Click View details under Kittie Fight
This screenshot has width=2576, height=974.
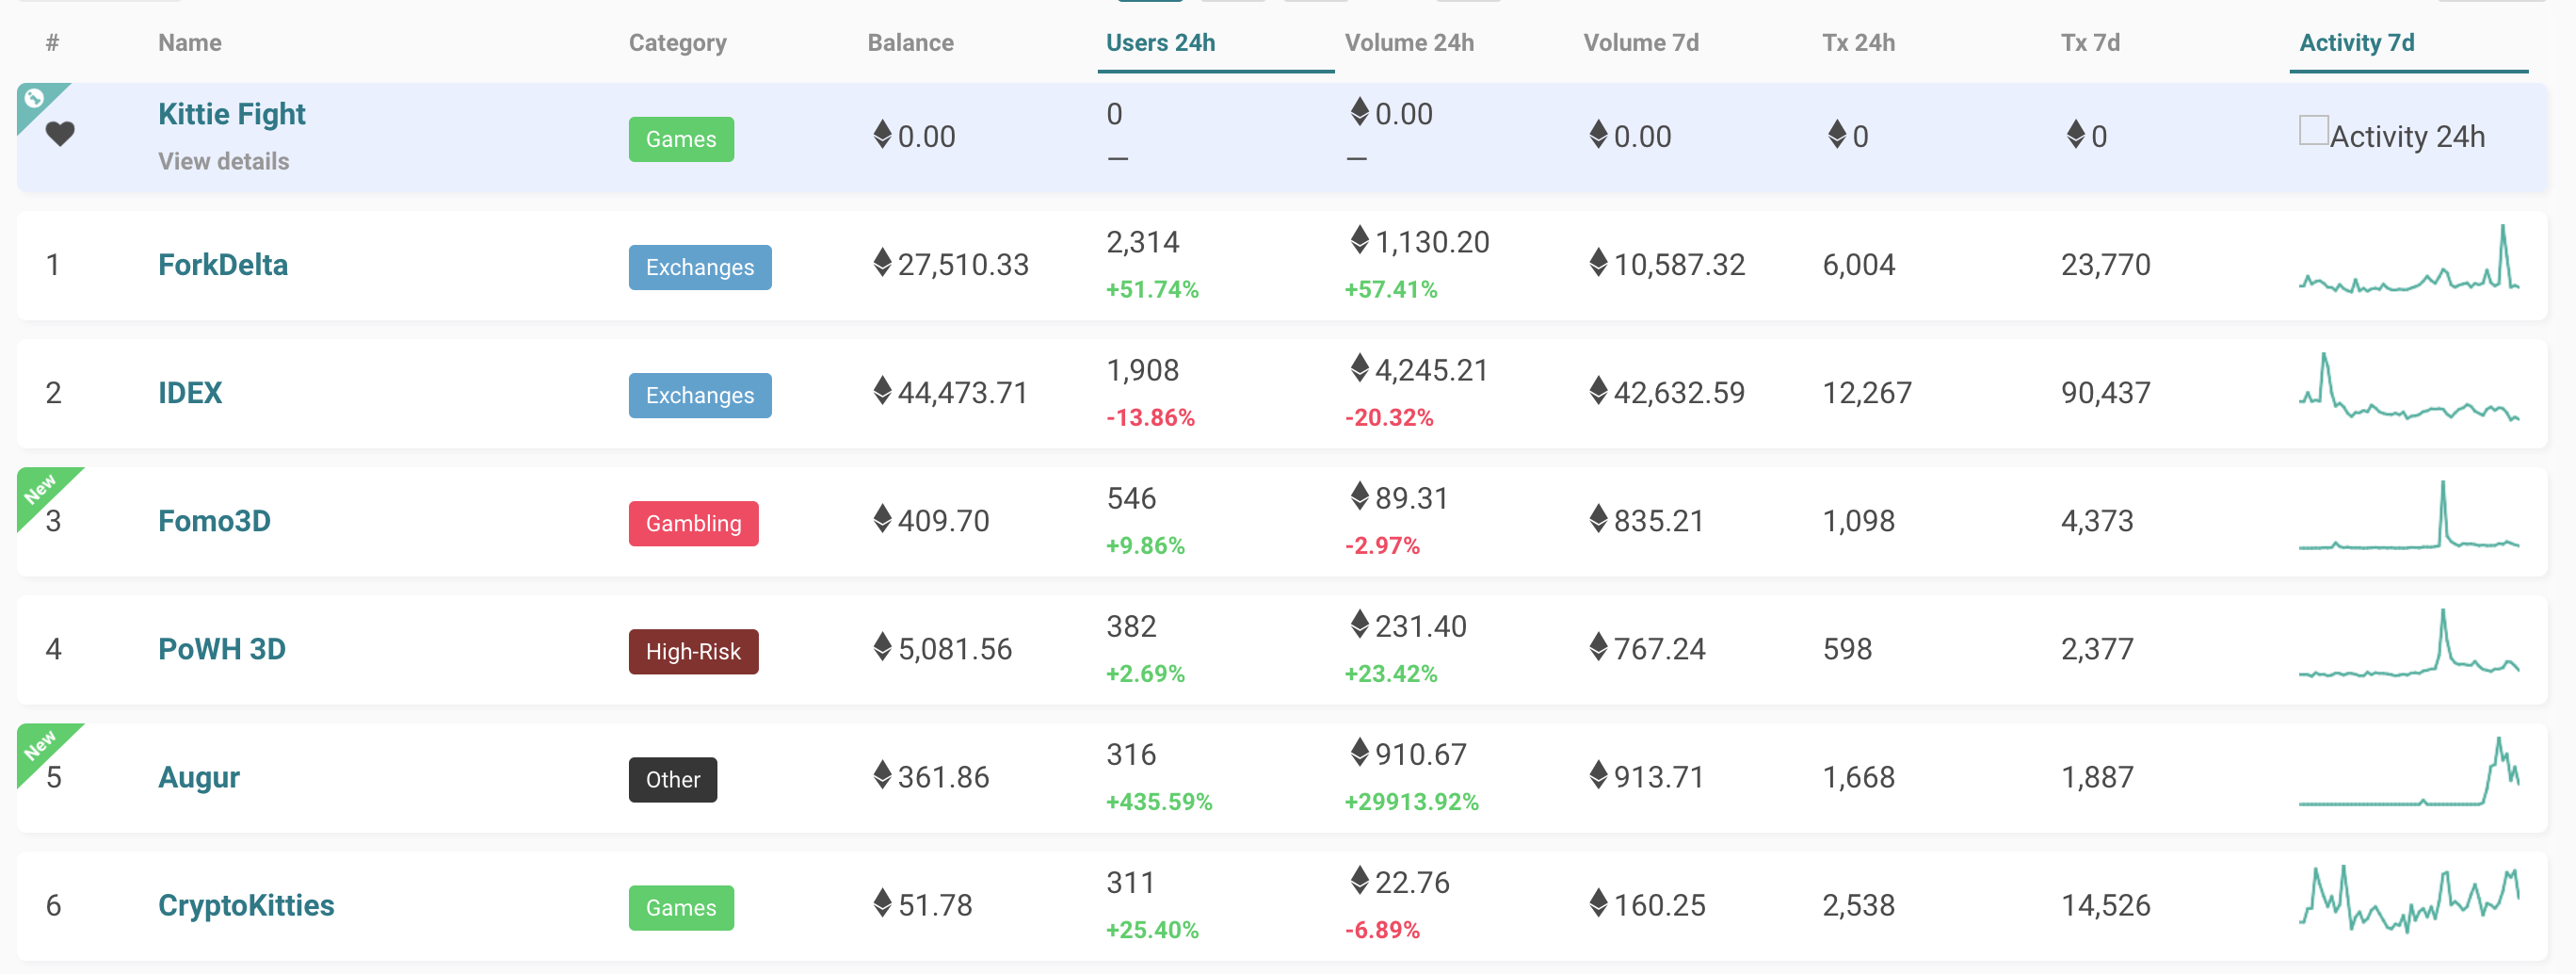click(222, 160)
